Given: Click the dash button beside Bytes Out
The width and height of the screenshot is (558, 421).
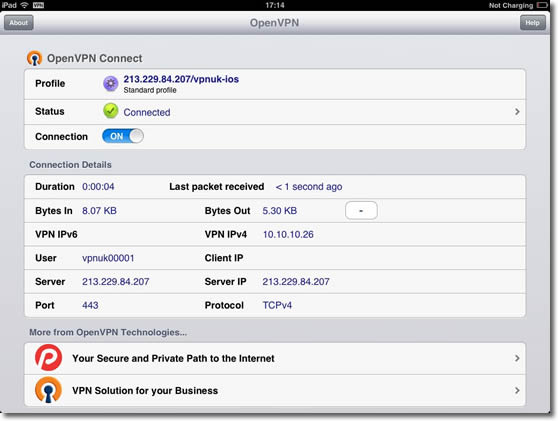Looking at the screenshot, I should pyautogui.click(x=361, y=211).
